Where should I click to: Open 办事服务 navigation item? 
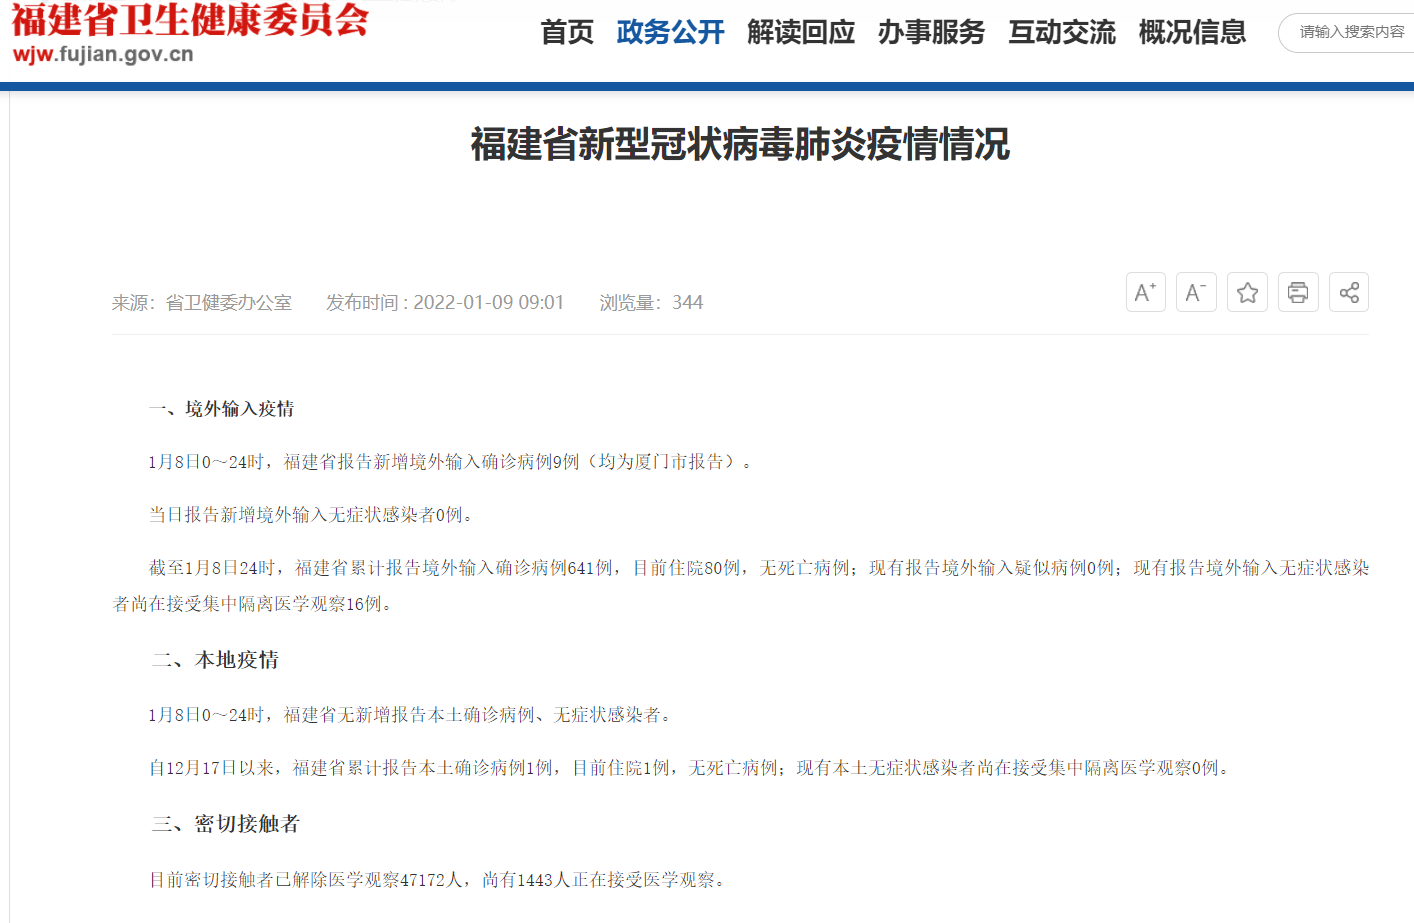[x=931, y=32]
